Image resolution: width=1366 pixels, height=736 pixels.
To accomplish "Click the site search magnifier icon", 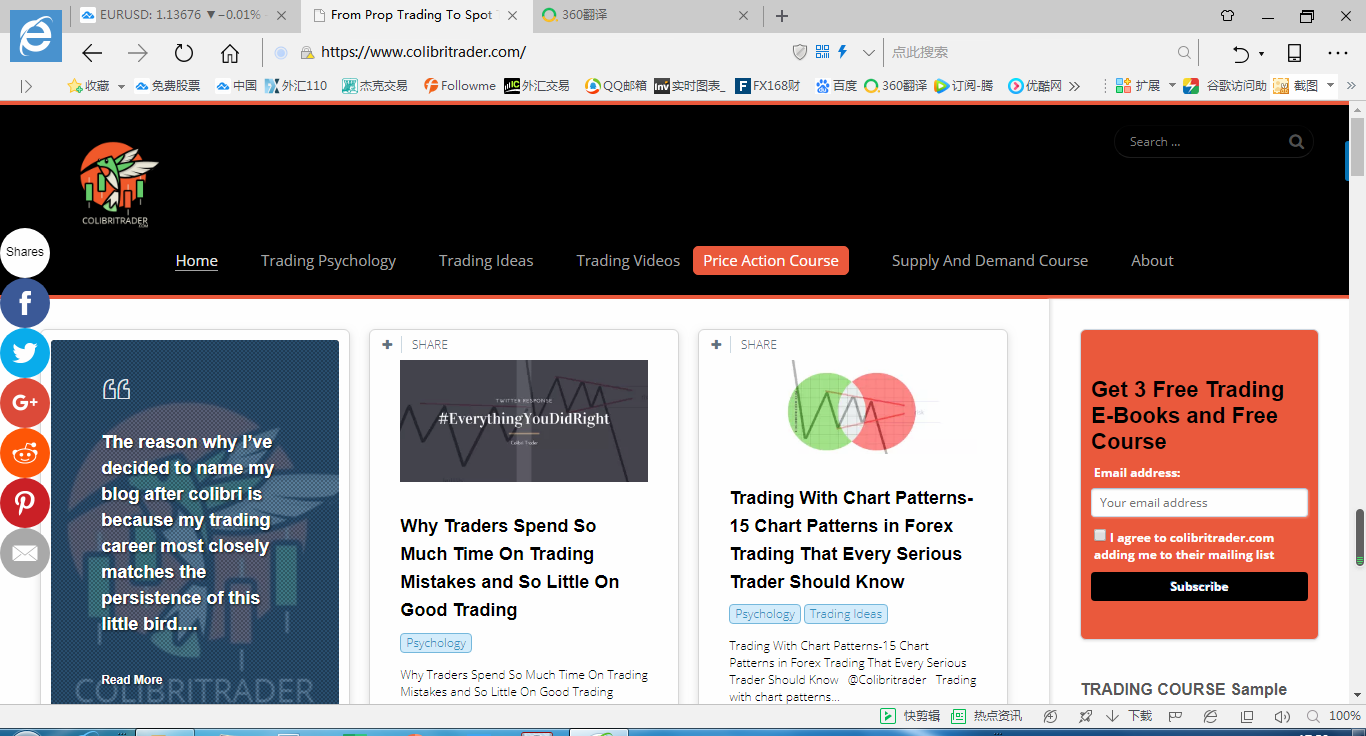I will 1296,142.
